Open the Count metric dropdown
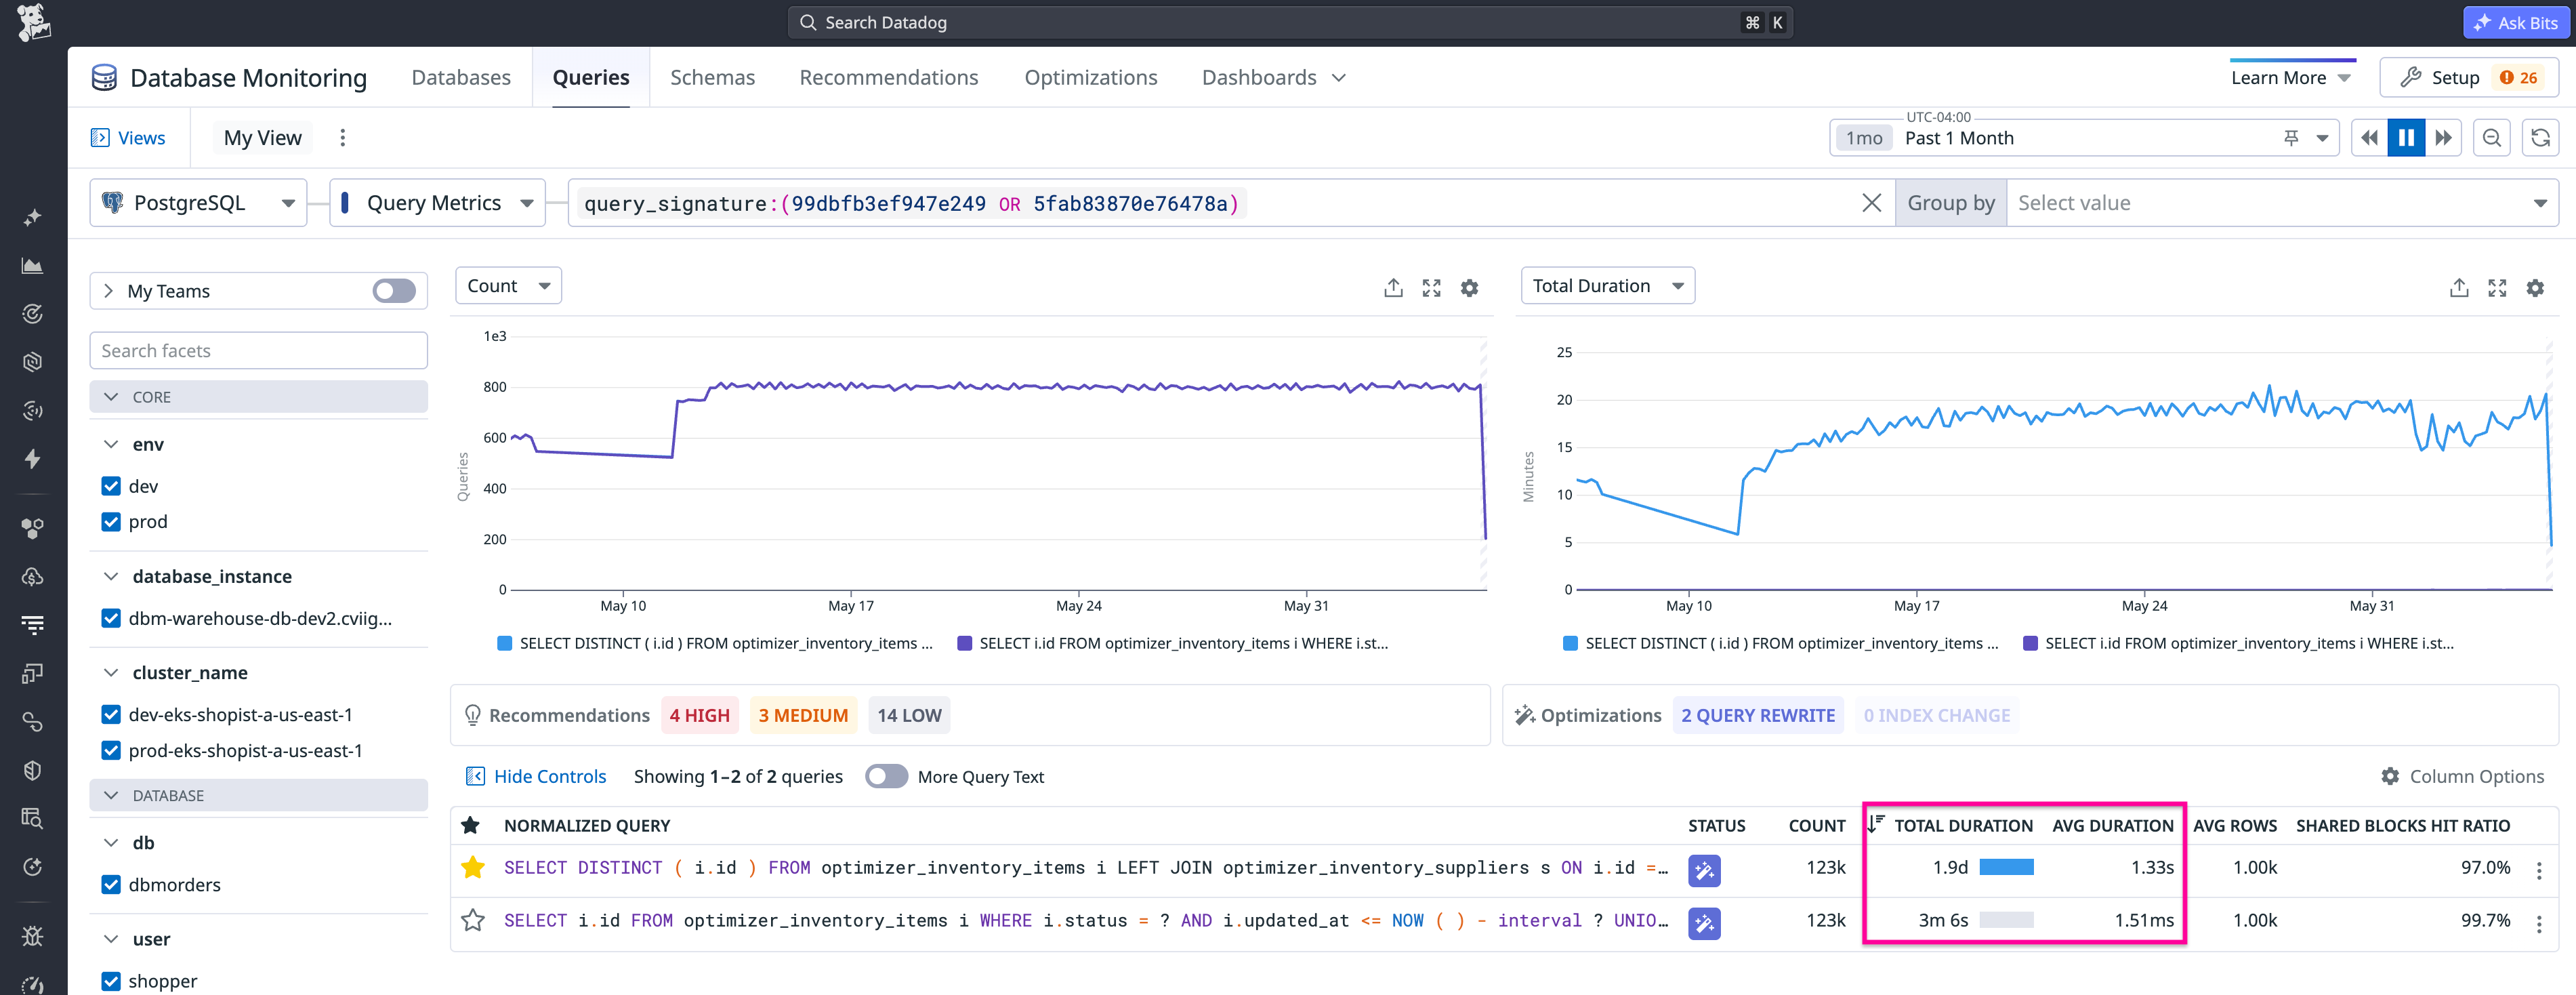Viewport: 2576px width, 995px height. (x=508, y=286)
